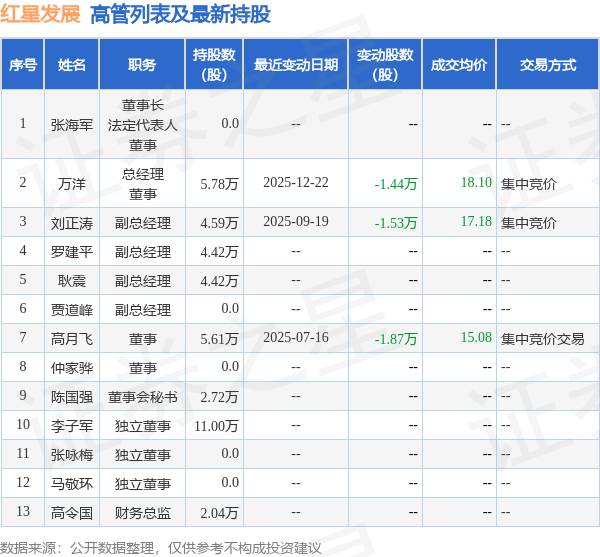Screen dimensions: 600x557
Task: Click 陈国强's position 董事会秘书
Action: (142, 397)
